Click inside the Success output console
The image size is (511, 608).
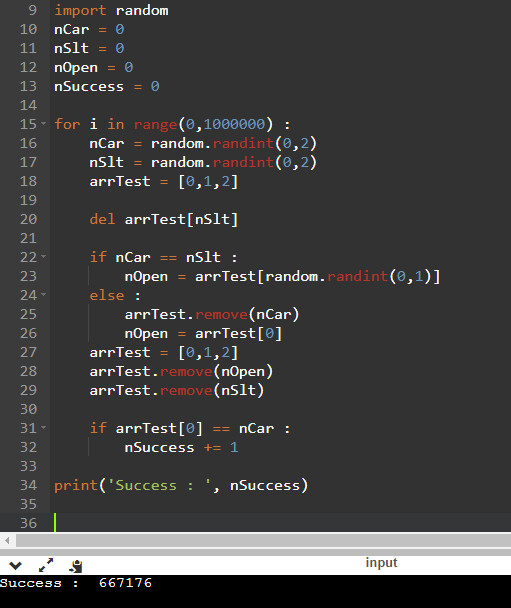(256, 591)
